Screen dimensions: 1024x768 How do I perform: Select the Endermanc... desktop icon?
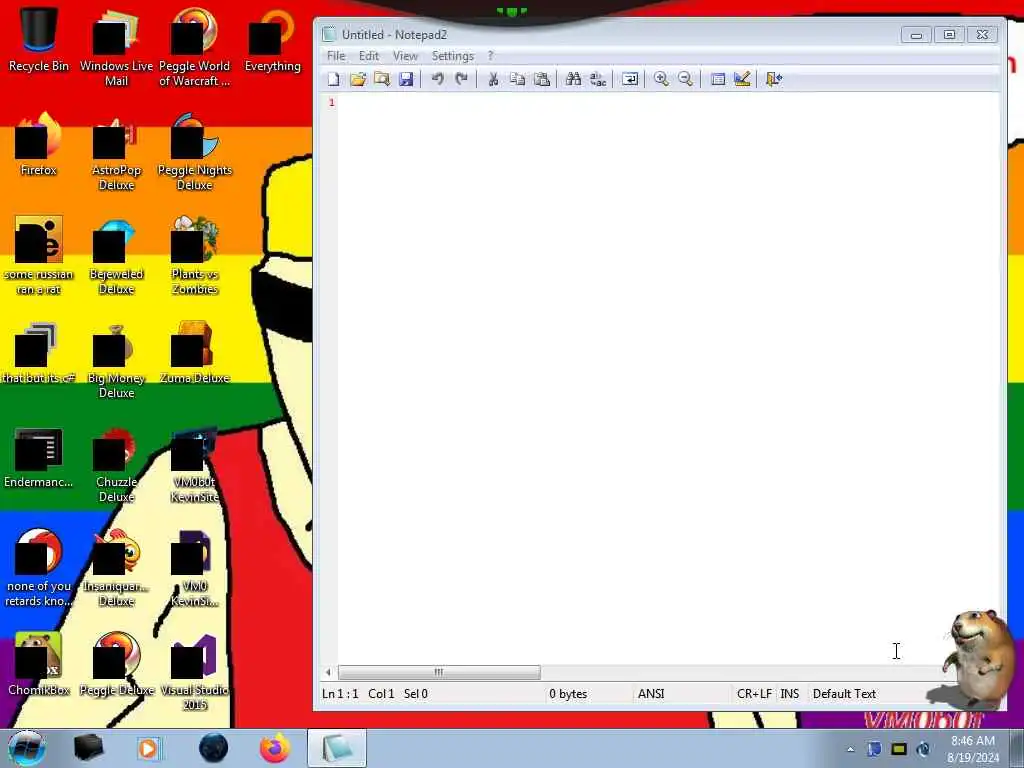(x=39, y=457)
